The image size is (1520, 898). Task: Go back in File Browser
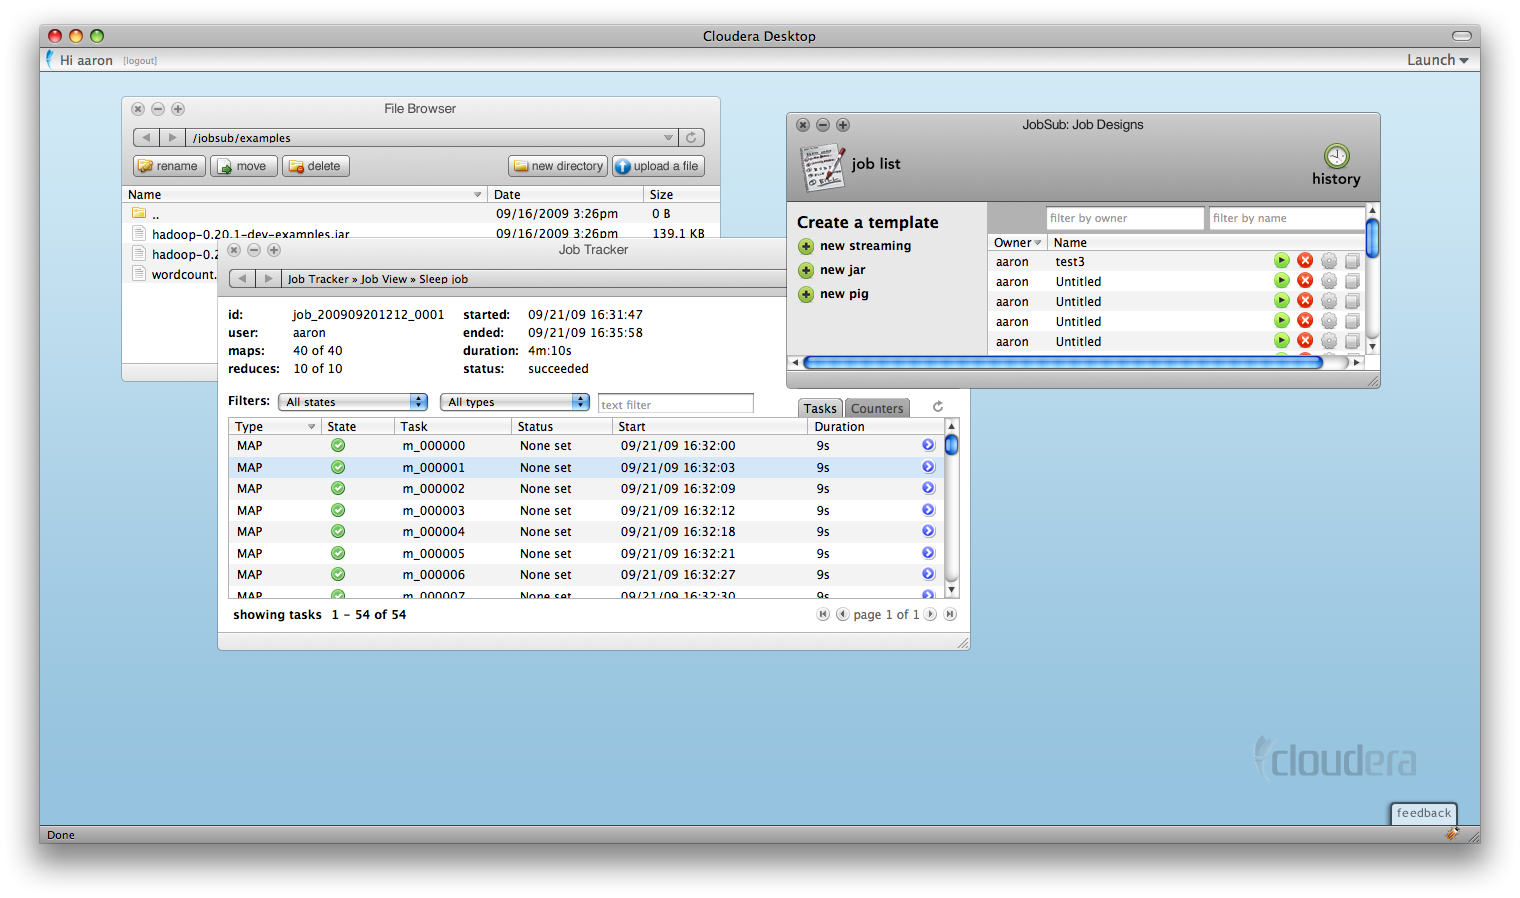pyautogui.click(x=146, y=138)
